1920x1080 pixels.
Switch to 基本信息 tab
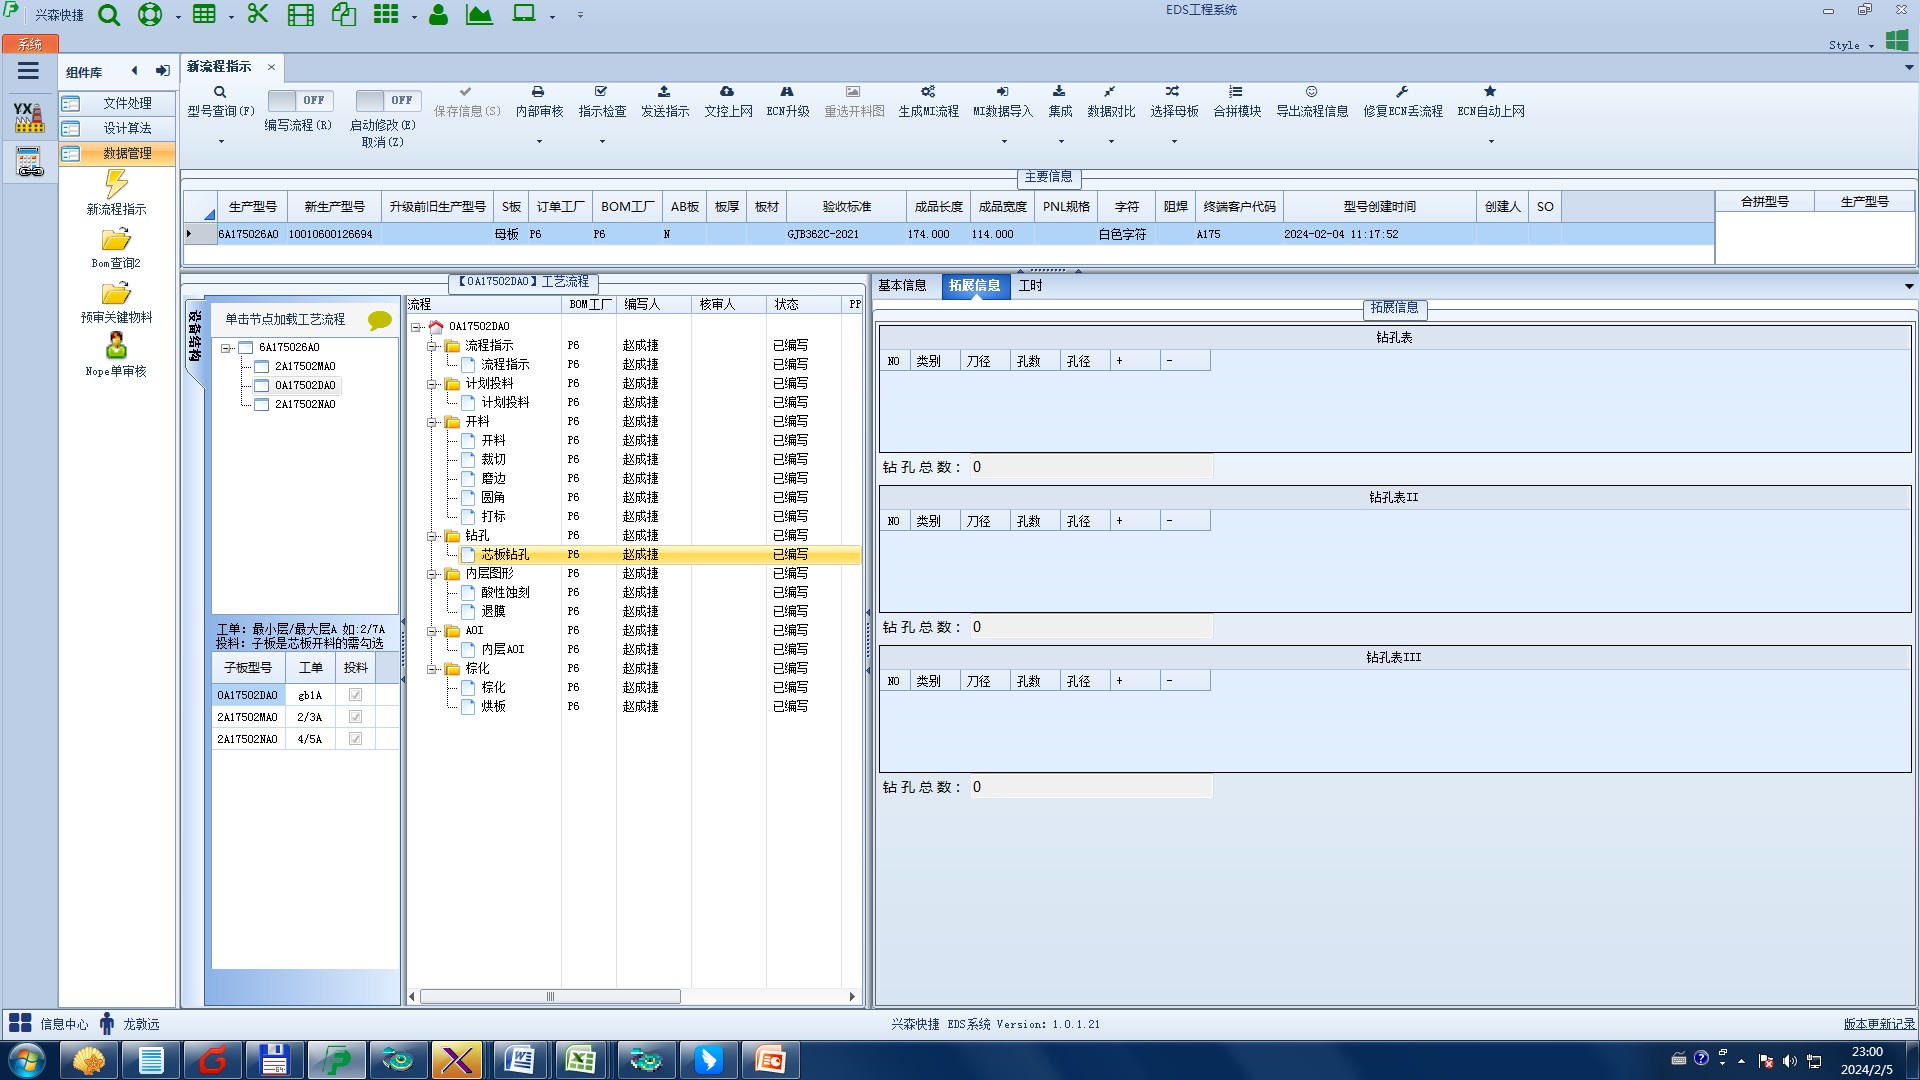(x=902, y=286)
